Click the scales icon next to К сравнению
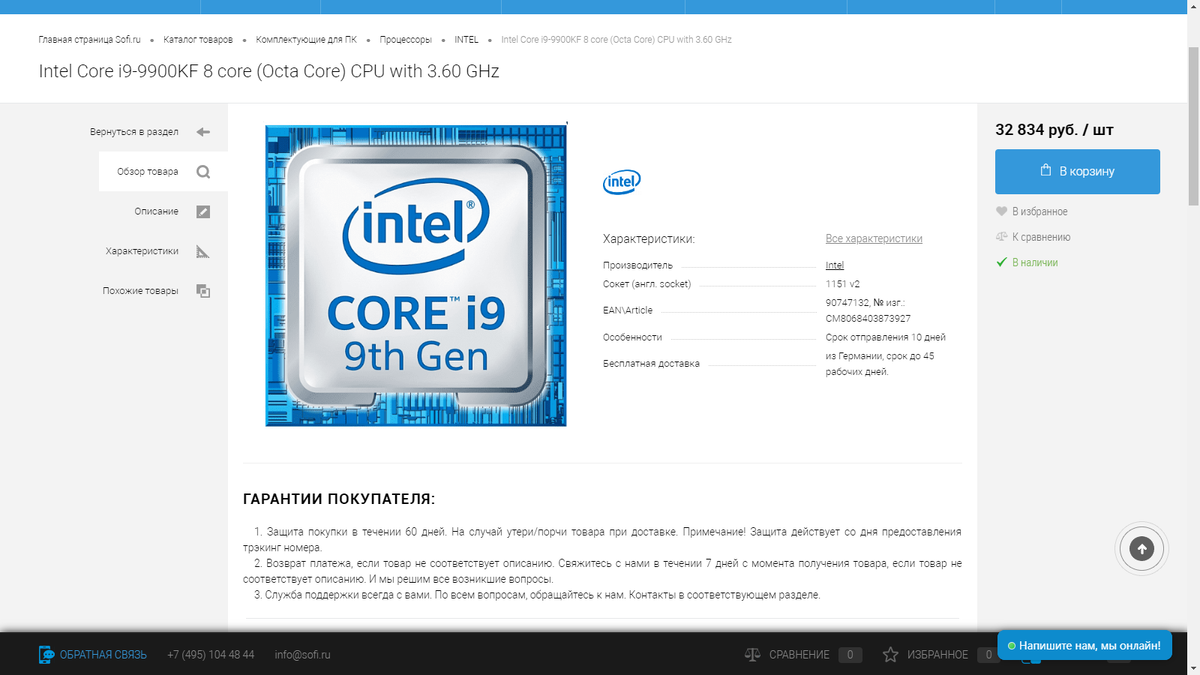 (1002, 237)
